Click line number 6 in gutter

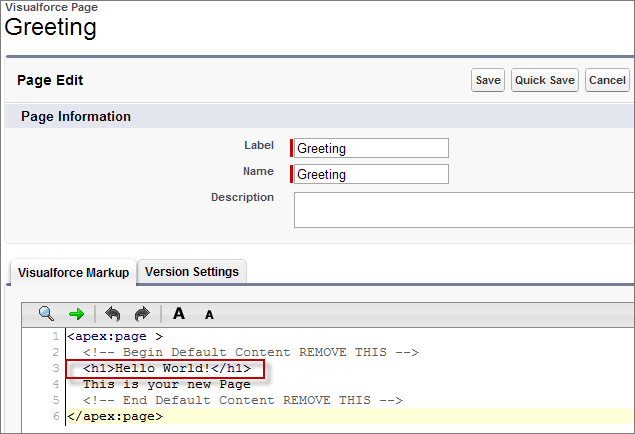55,416
